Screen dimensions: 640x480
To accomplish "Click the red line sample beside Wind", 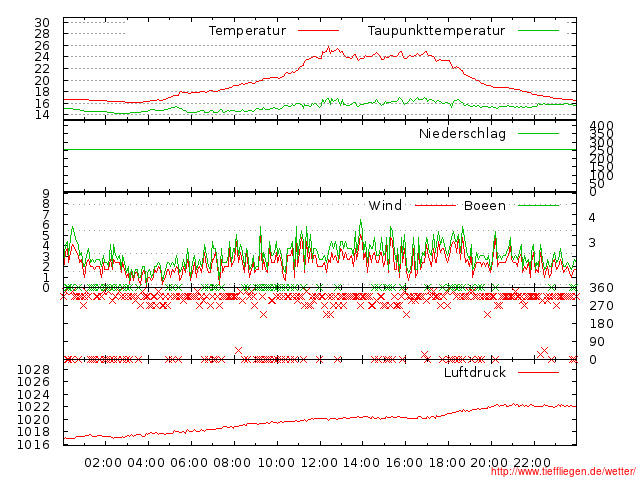I will (435, 205).
